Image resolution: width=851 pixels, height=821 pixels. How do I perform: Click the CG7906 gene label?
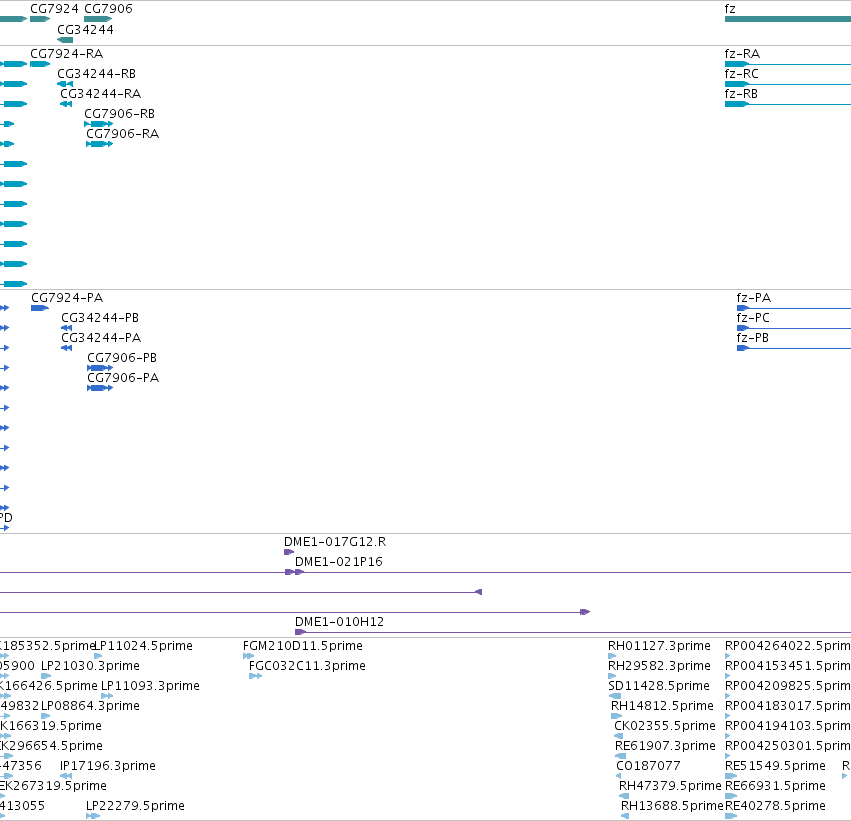click(x=109, y=9)
